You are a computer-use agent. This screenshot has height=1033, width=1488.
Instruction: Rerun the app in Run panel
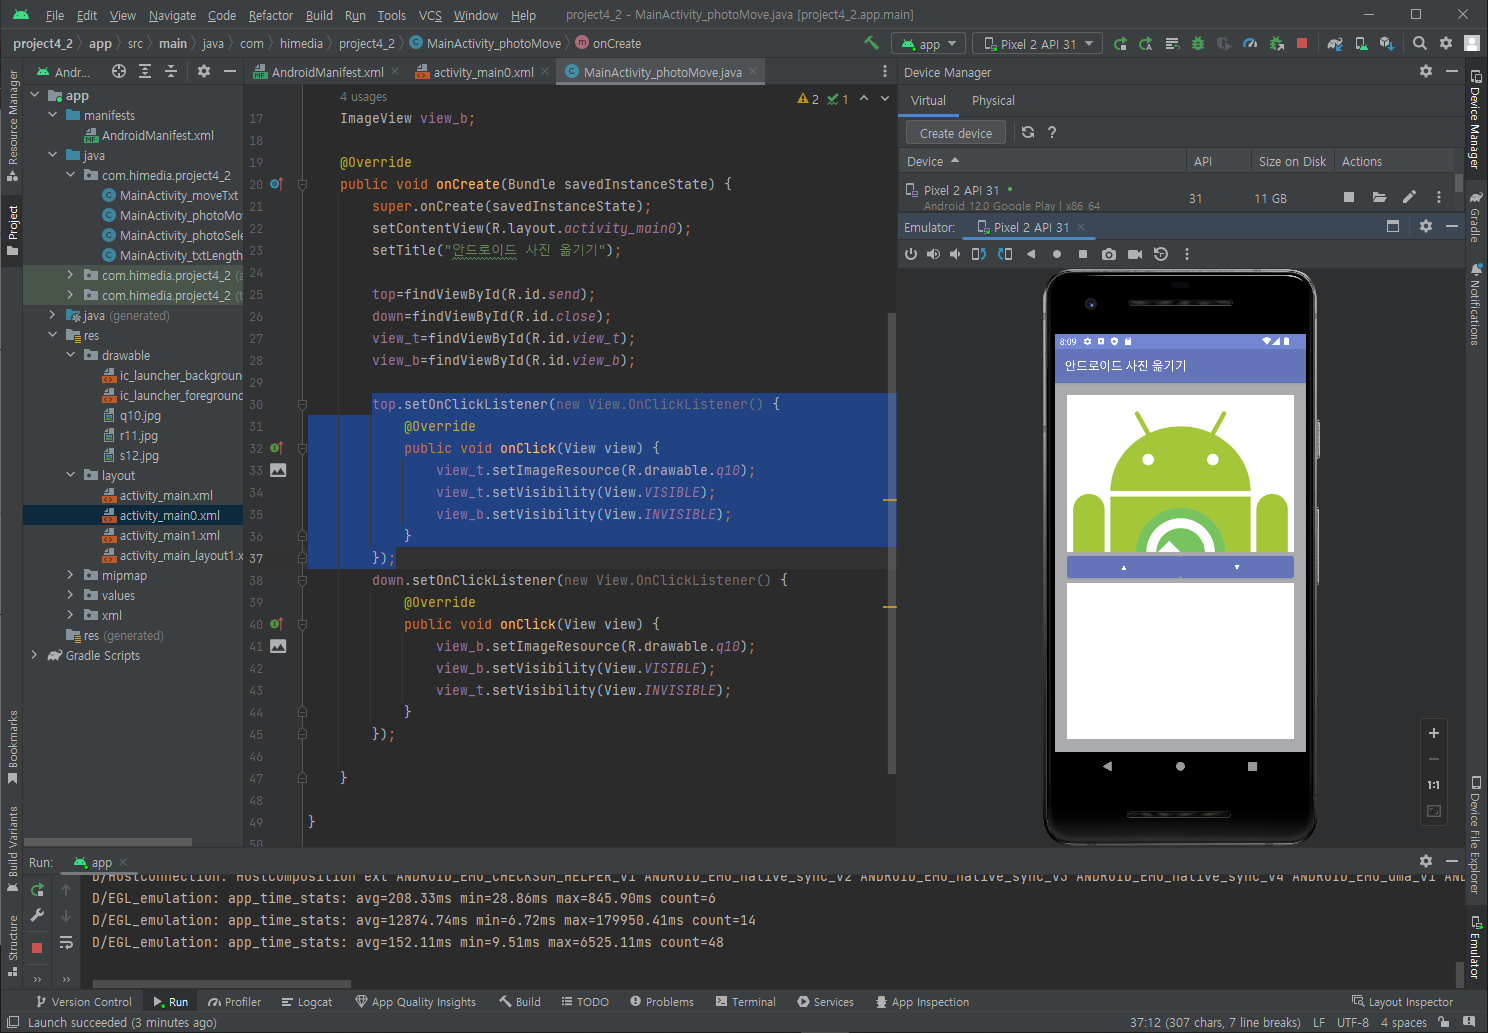pyautogui.click(x=37, y=890)
